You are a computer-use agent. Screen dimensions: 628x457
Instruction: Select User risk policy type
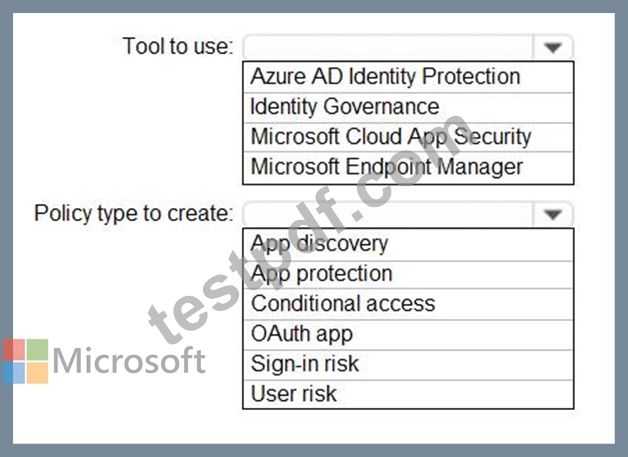[x=408, y=394]
